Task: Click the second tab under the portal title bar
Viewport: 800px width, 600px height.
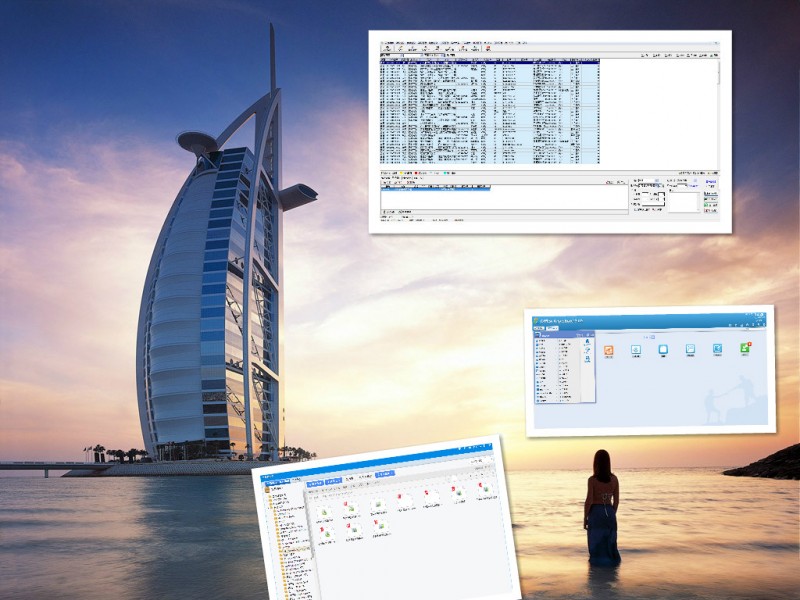Action: click(x=552, y=329)
